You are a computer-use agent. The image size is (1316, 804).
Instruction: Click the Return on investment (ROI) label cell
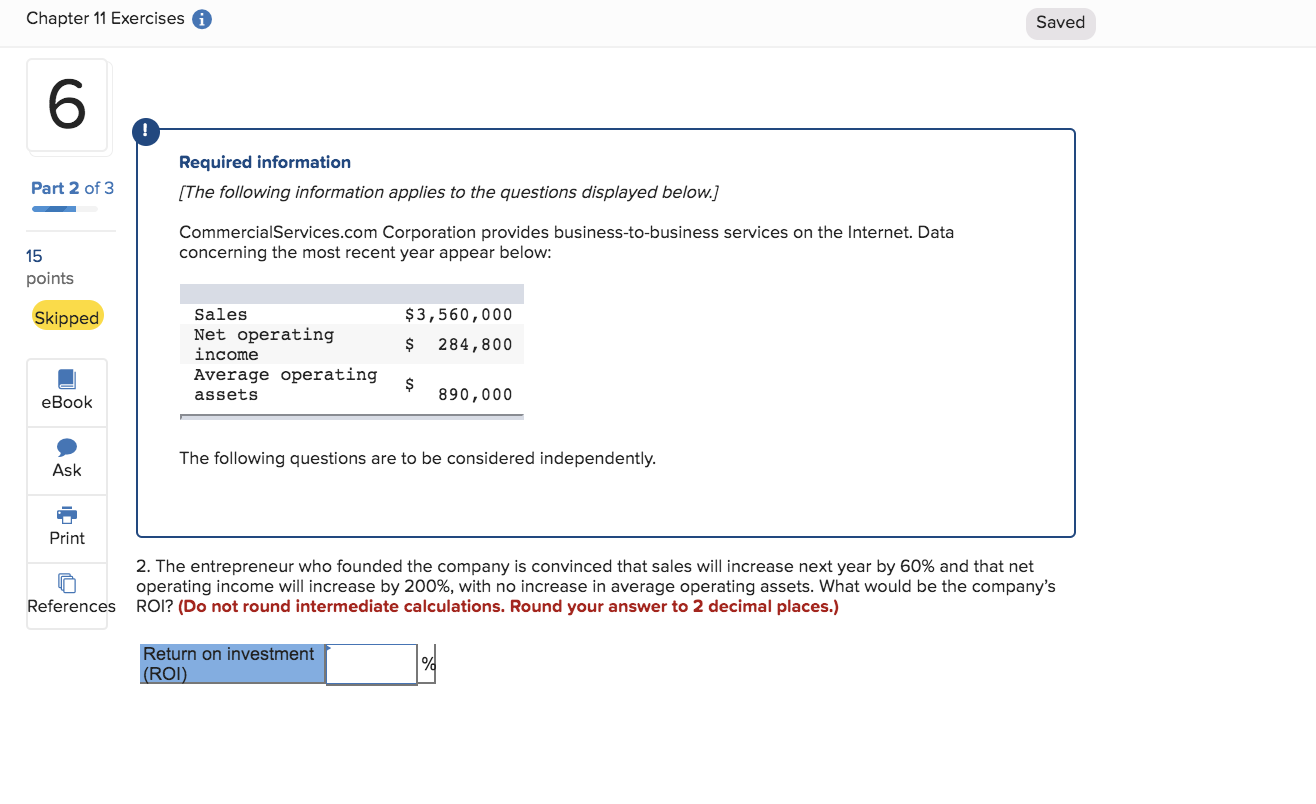click(x=233, y=664)
